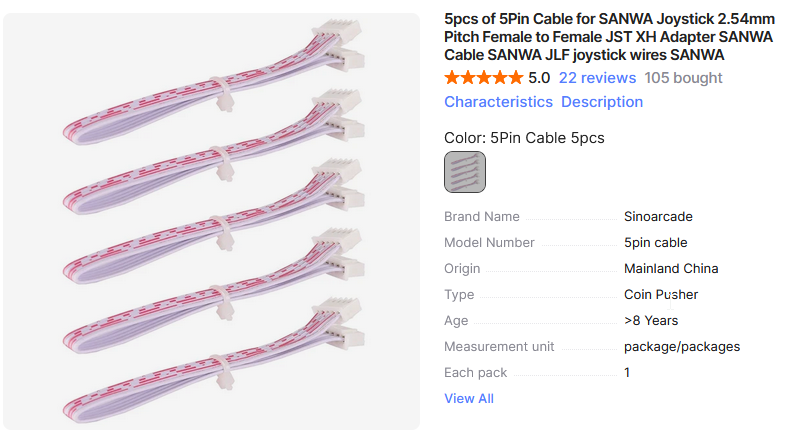790x444 pixels.
Task: Click the Sinoarcade brand name value
Action: coord(658,216)
